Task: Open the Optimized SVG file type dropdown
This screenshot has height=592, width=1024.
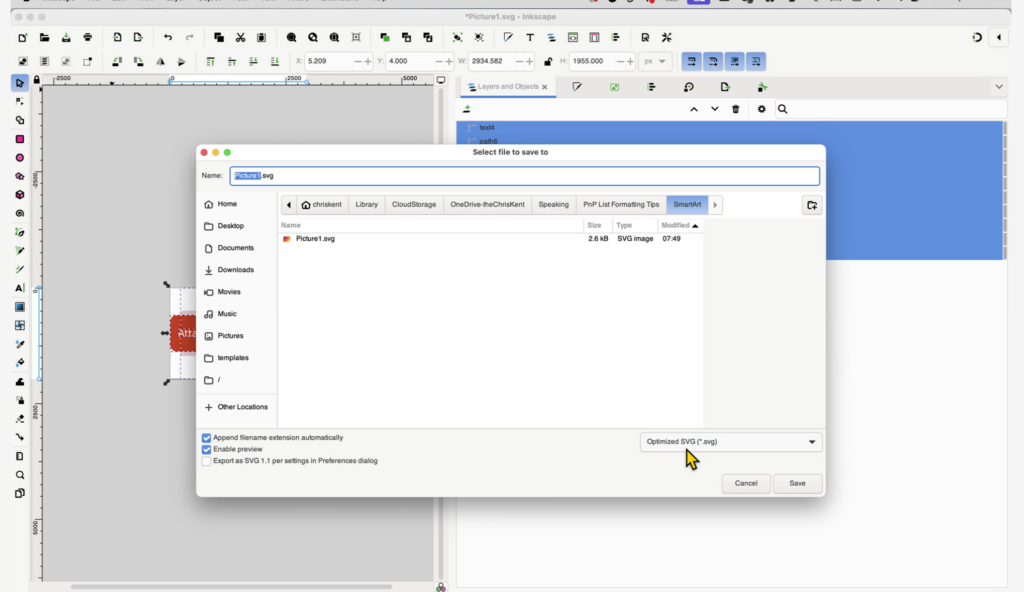Action: click(x=731, y=442)
